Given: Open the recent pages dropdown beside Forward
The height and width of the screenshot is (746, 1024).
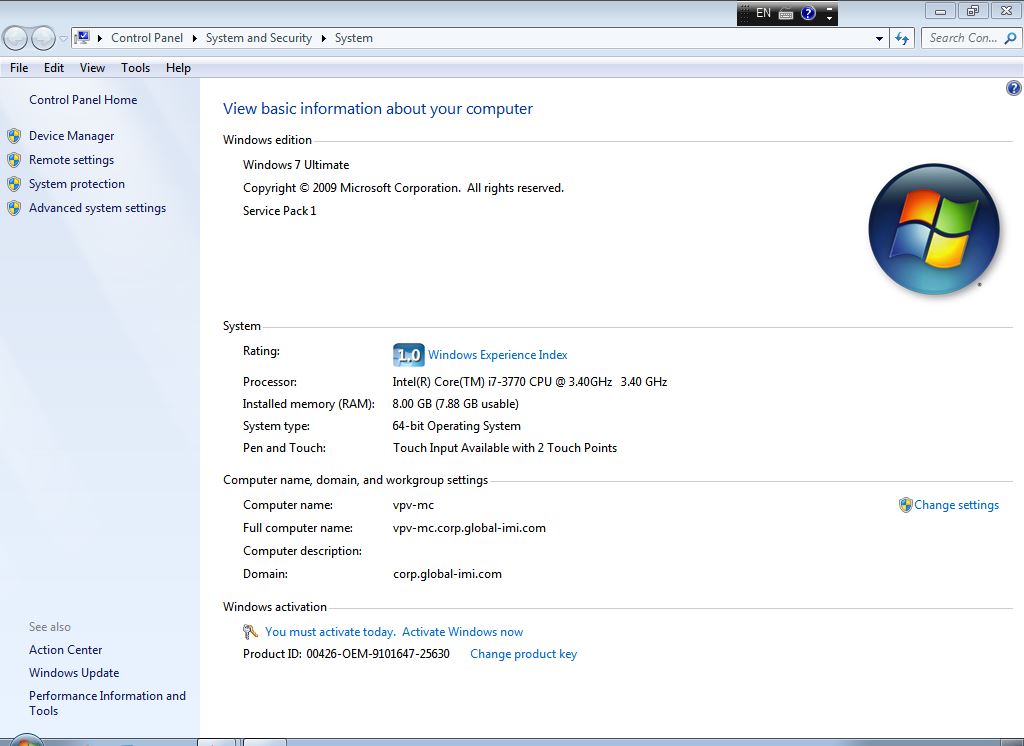Looking at the screenshot, I should (x=63, y=38).
